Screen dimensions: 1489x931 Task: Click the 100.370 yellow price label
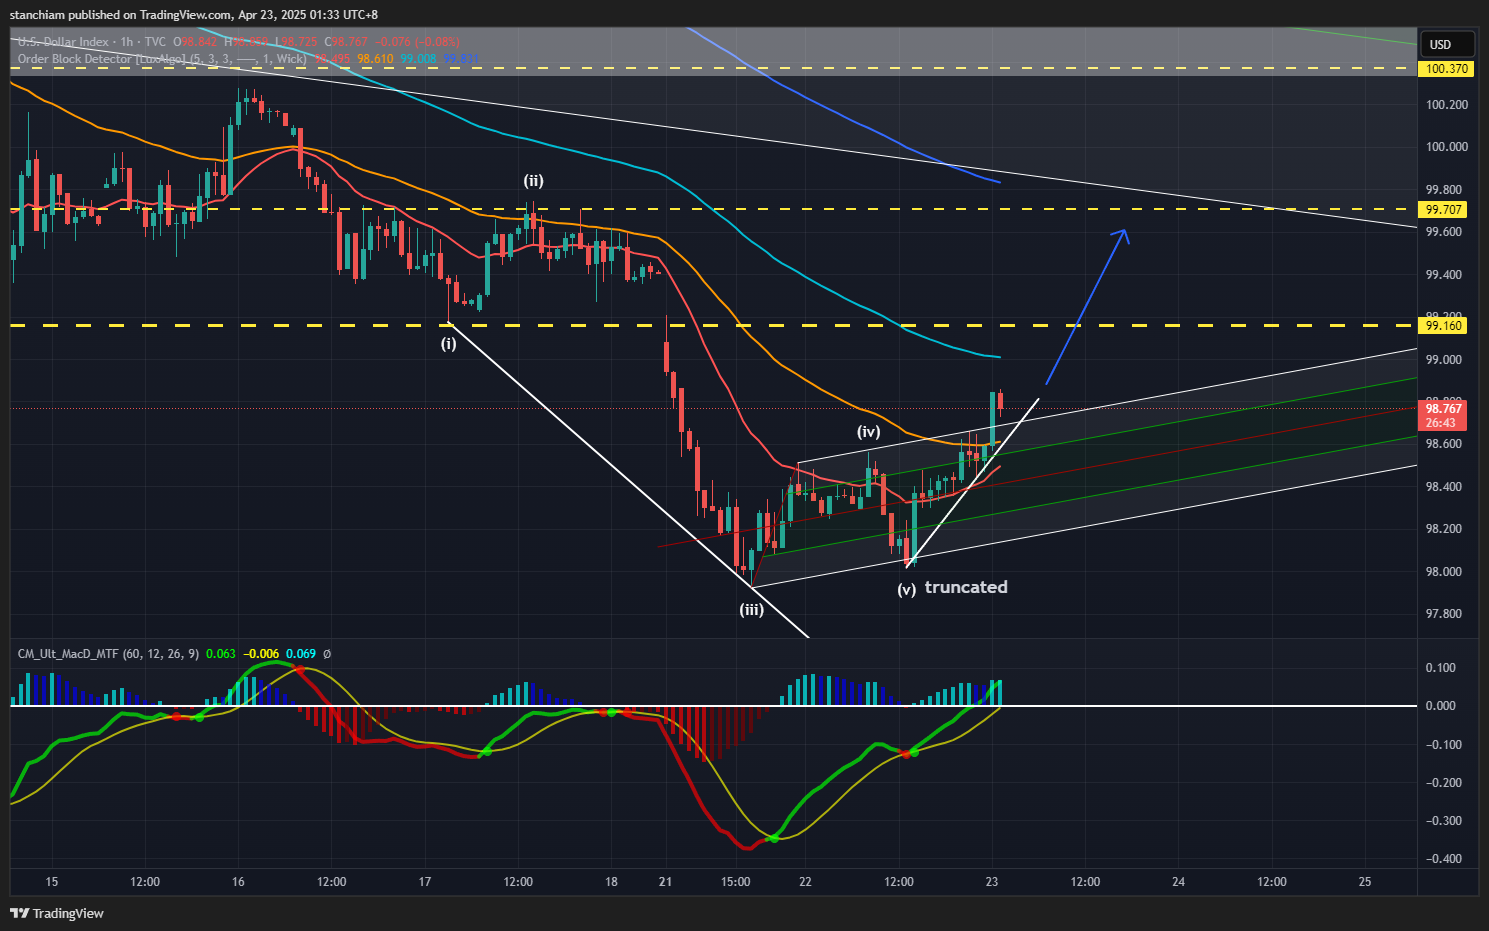tap(1446, 69)
